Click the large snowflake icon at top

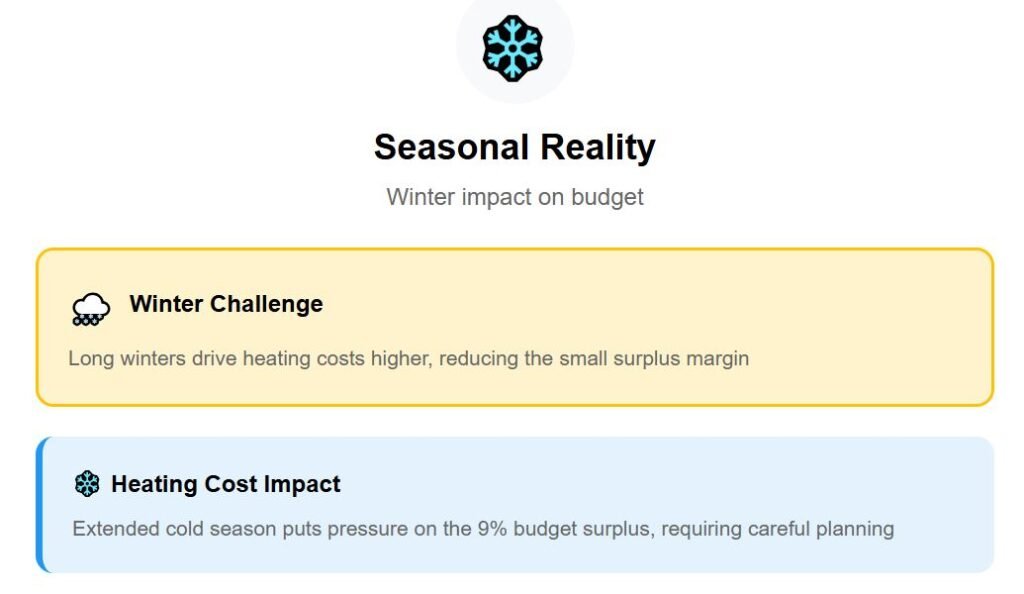point(512,47)
